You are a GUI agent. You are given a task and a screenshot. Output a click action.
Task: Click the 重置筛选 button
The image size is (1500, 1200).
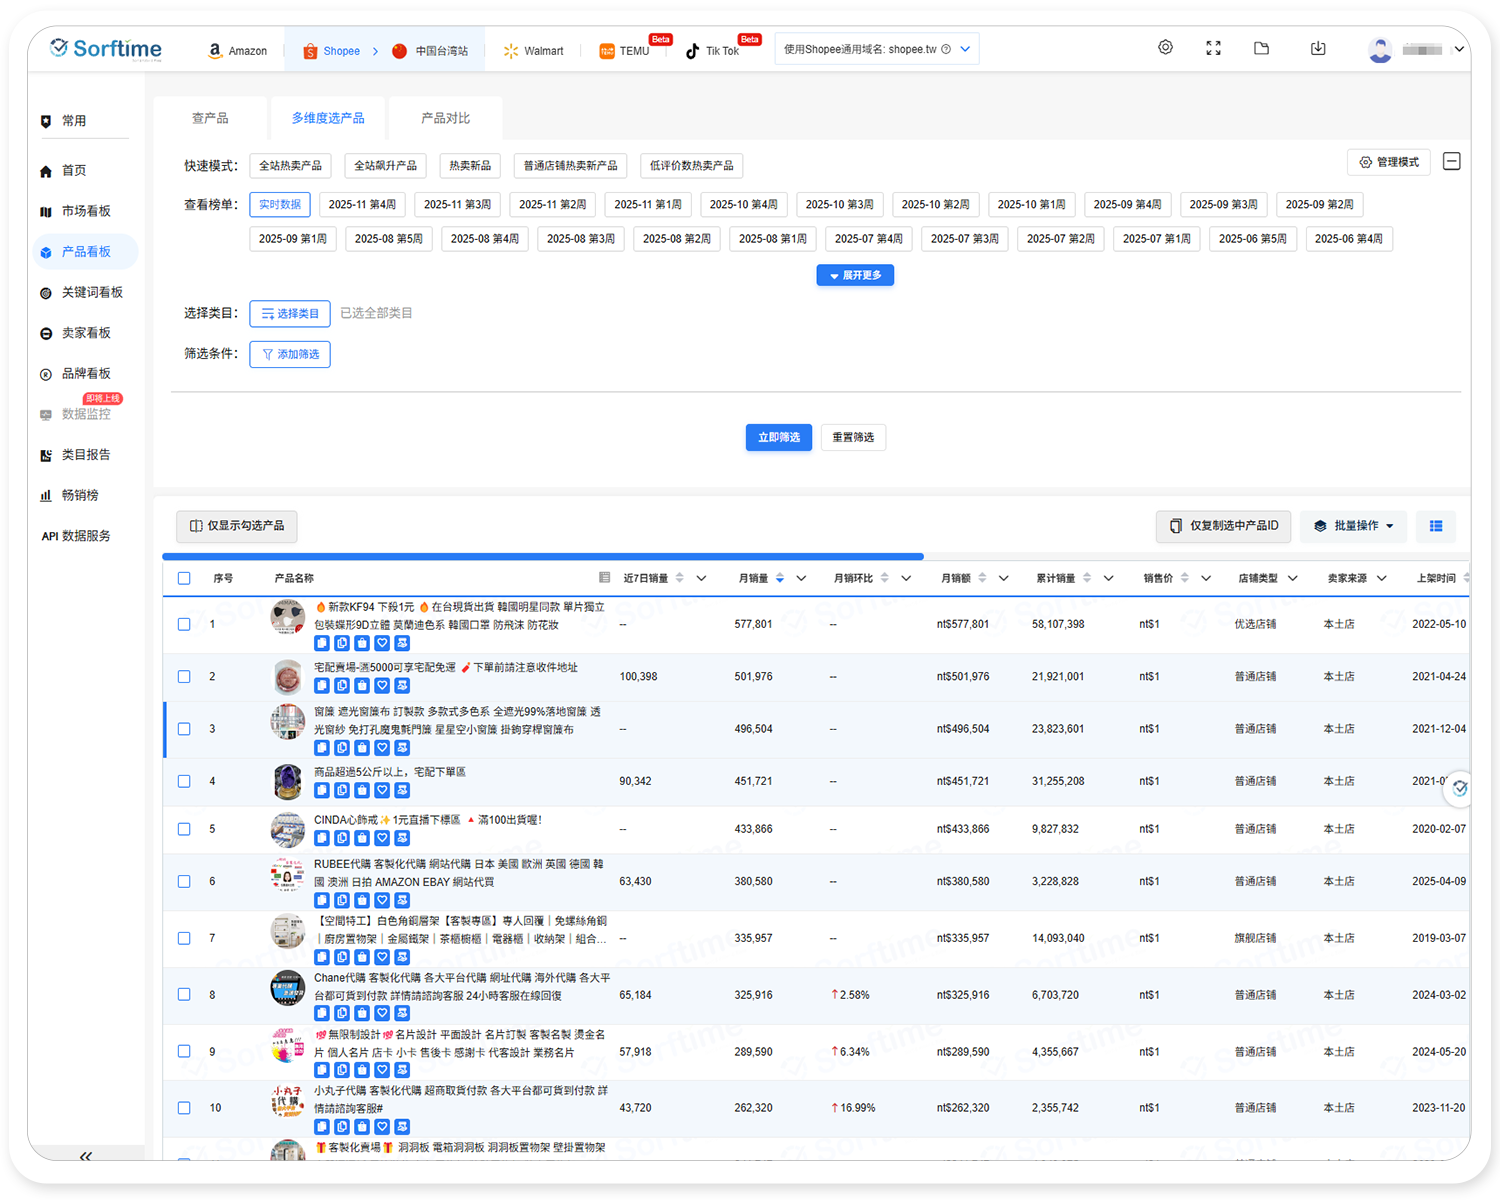tap(853, 437)
